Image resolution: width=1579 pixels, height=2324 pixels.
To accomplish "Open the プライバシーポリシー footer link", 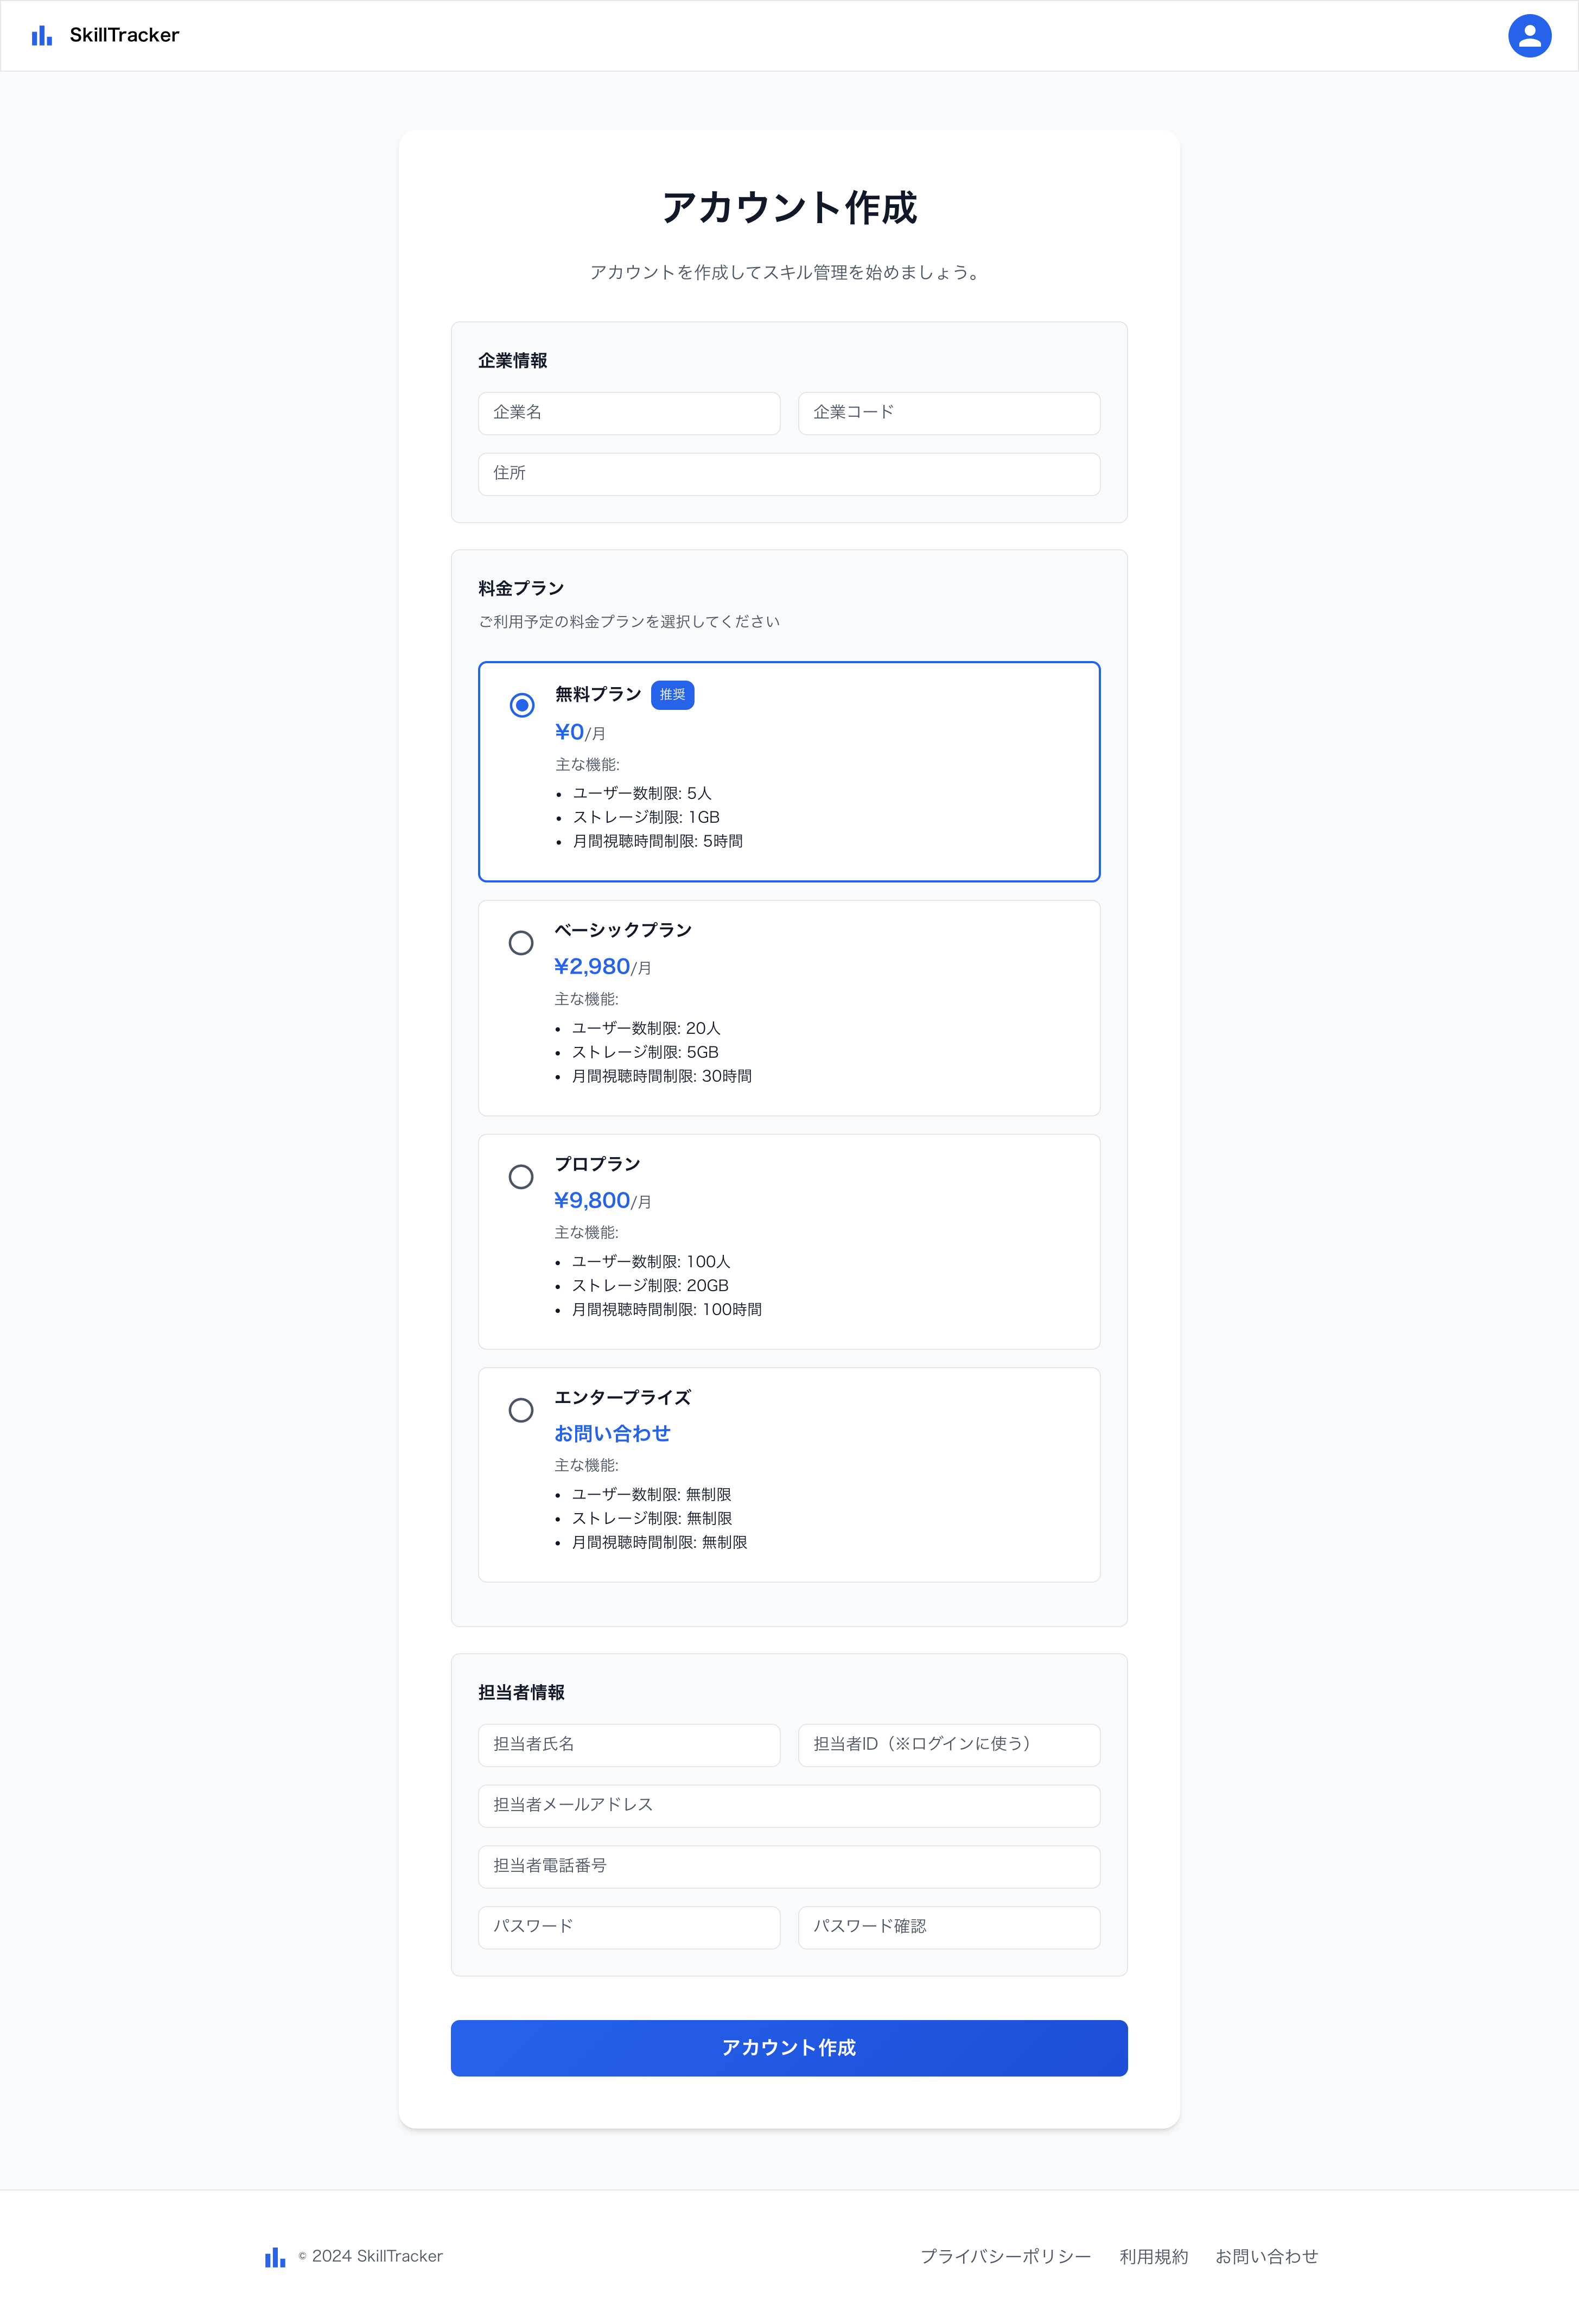I will pos(1005,2257).
